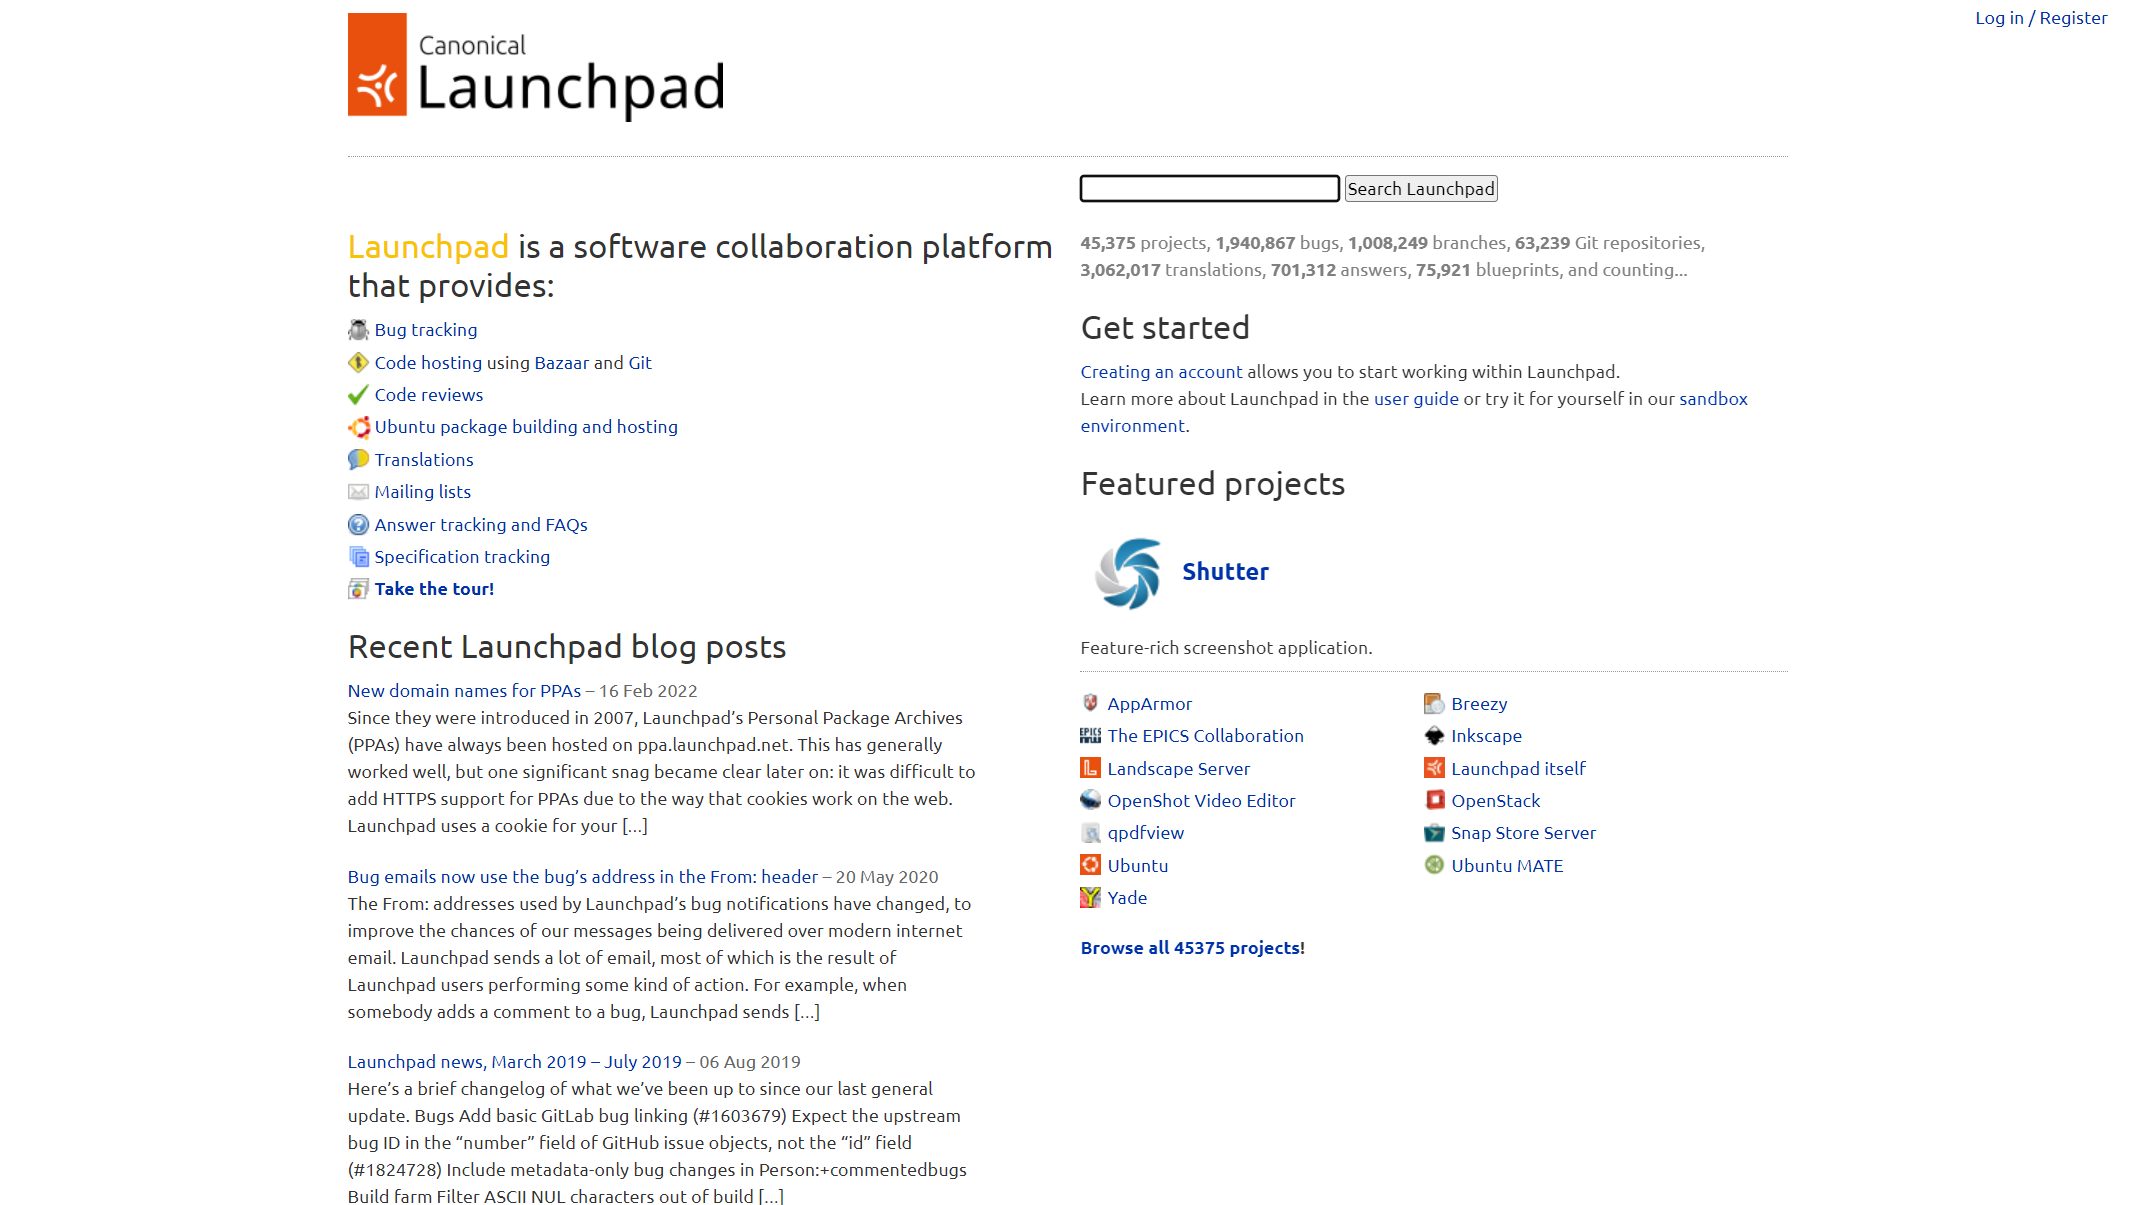Click the Take the tour icon
Image resolution: width=2131 pixels, height=1205 pixels.
358,589
